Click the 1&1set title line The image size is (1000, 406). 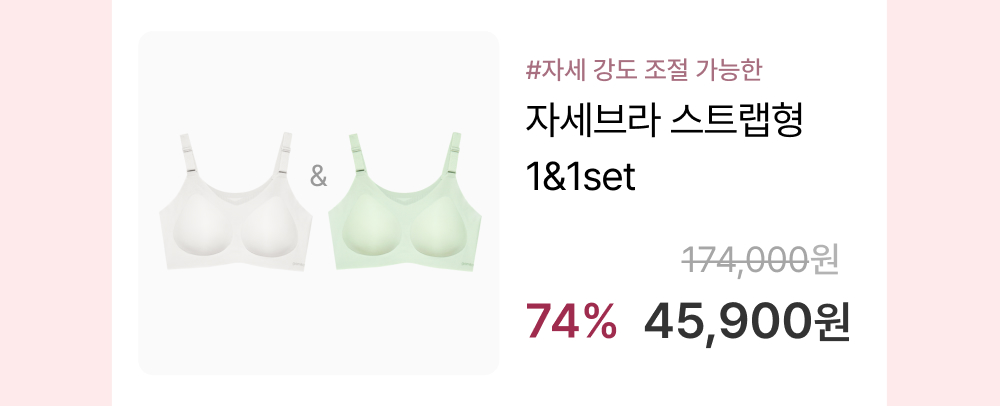580,178
